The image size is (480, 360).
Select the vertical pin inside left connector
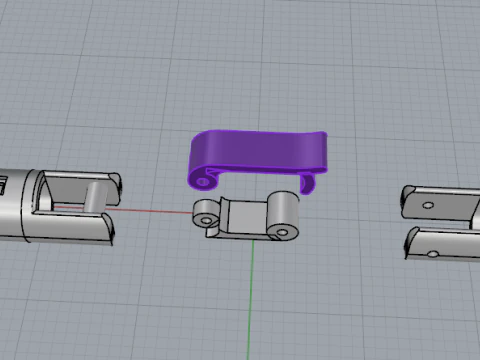coord(95,197)
